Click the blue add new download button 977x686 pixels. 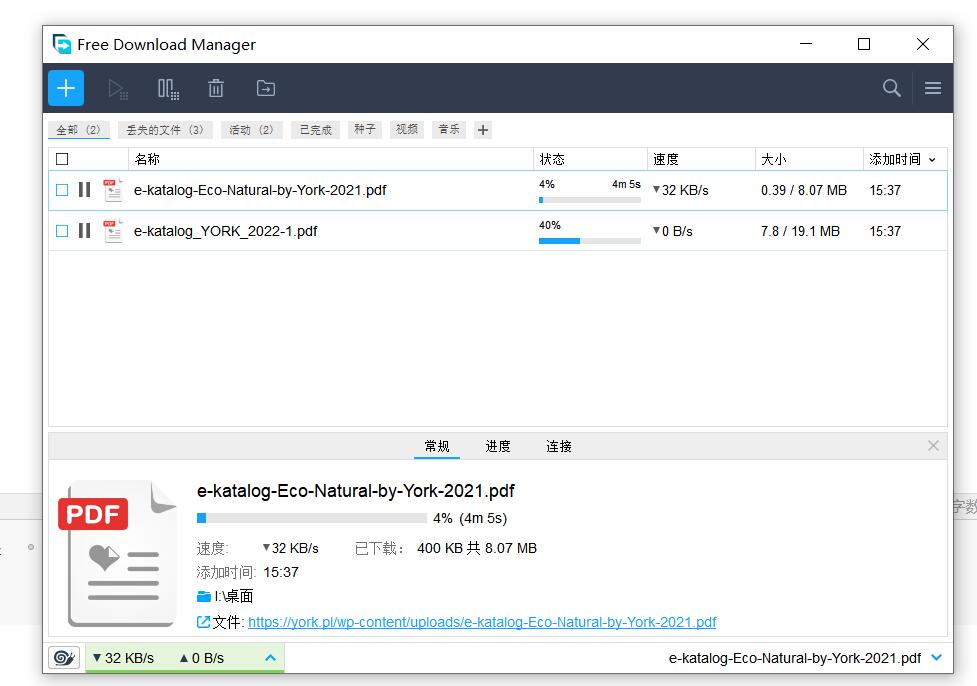click(66, 88)
